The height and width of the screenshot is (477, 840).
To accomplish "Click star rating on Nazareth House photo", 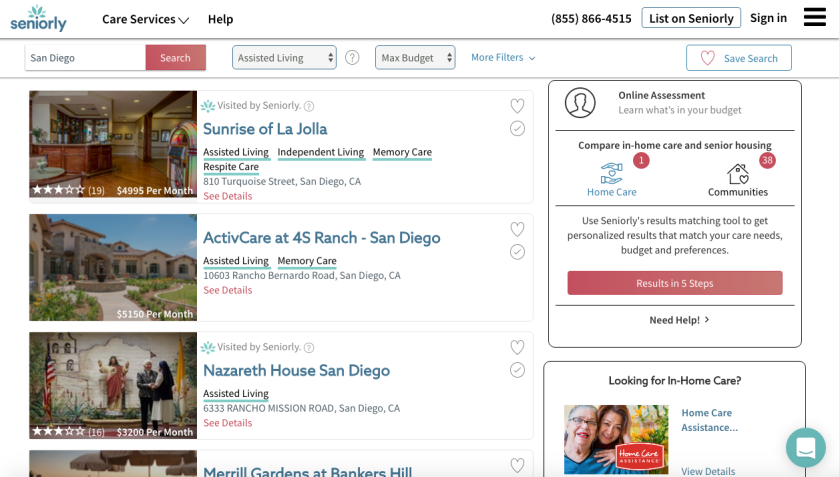I will pyautogui.click(x=58, y=431).
